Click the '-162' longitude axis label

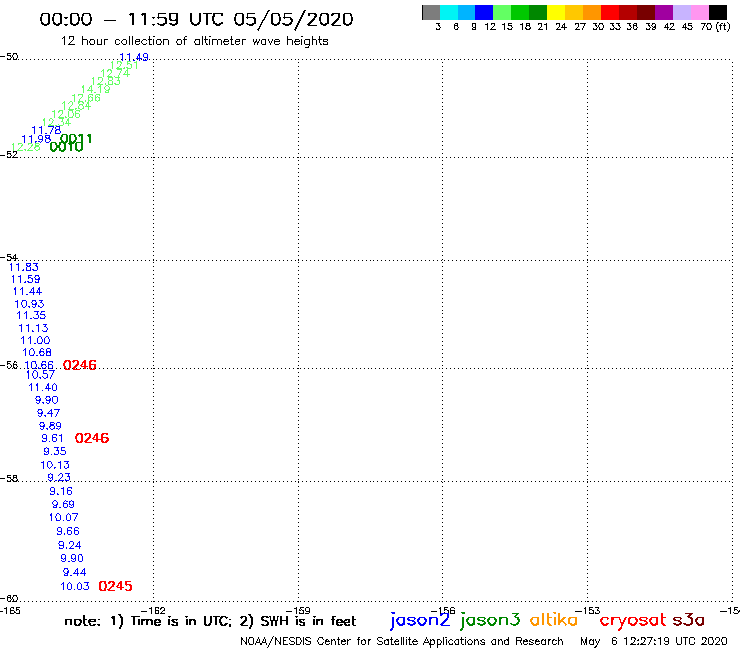click(x=153, y=610)
